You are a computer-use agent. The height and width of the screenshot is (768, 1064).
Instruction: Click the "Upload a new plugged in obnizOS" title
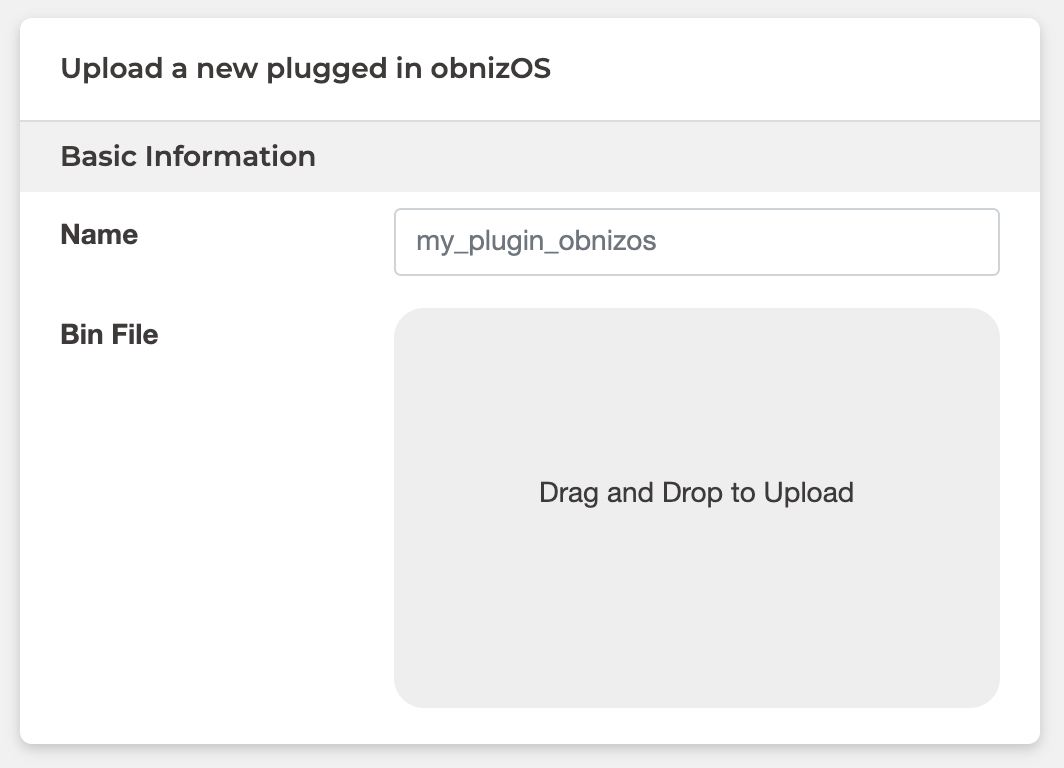pos(305,70)
